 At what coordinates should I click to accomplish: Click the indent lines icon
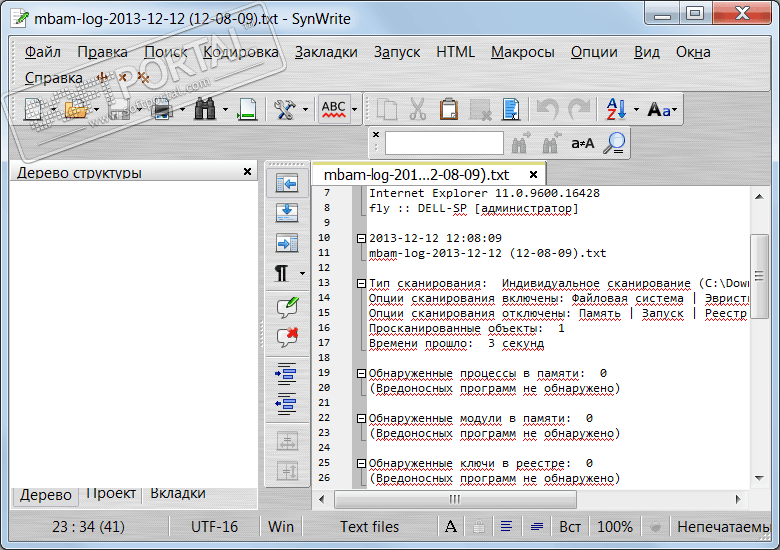pyautogui.click(x=286, y=373)
